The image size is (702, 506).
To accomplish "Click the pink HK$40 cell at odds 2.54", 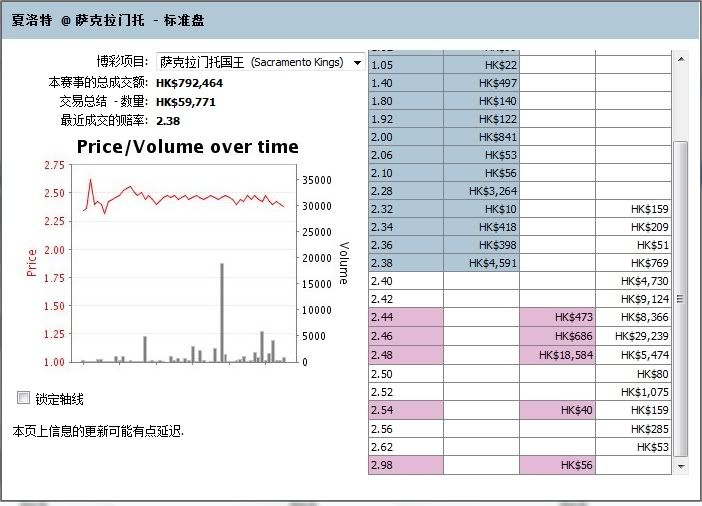I will (x=557, y=410).
